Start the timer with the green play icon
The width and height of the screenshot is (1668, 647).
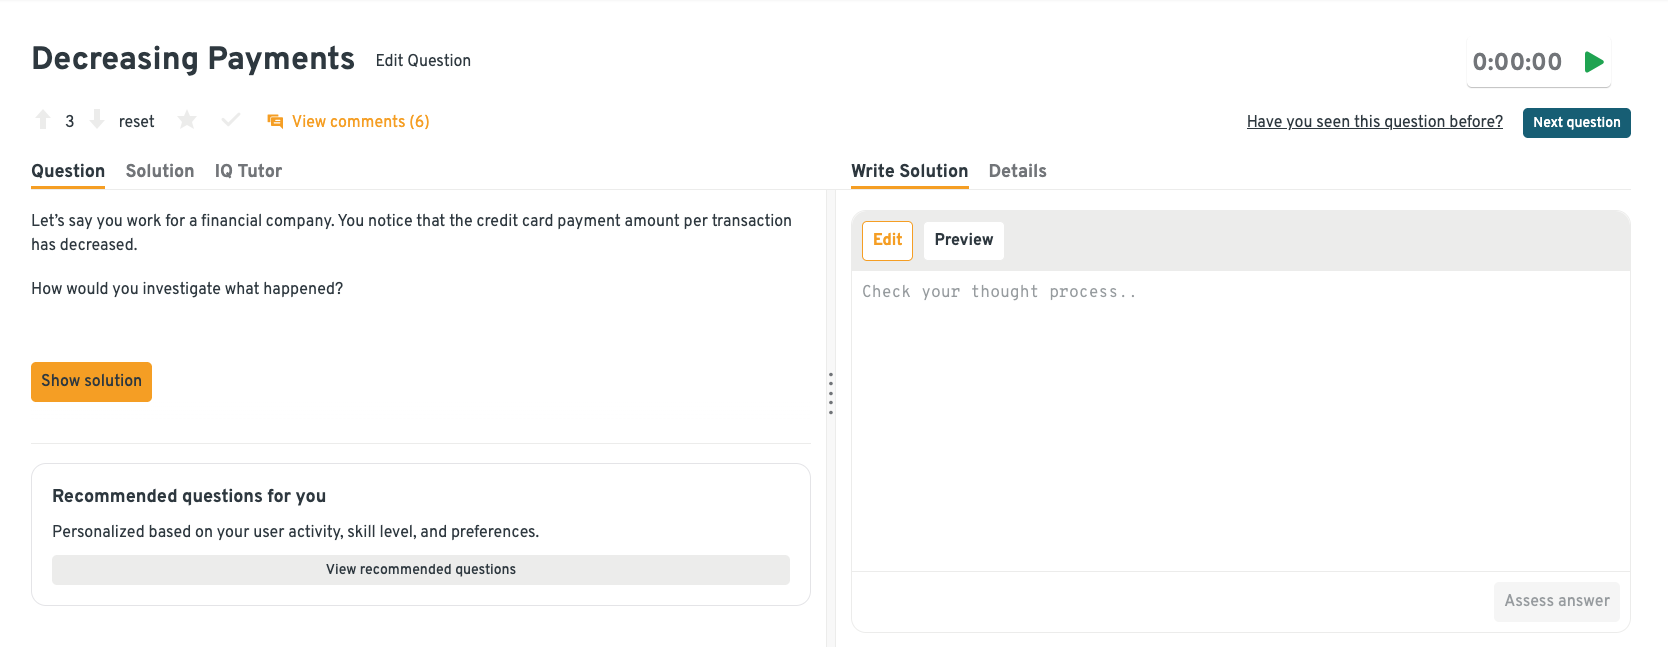(1594, 62)
